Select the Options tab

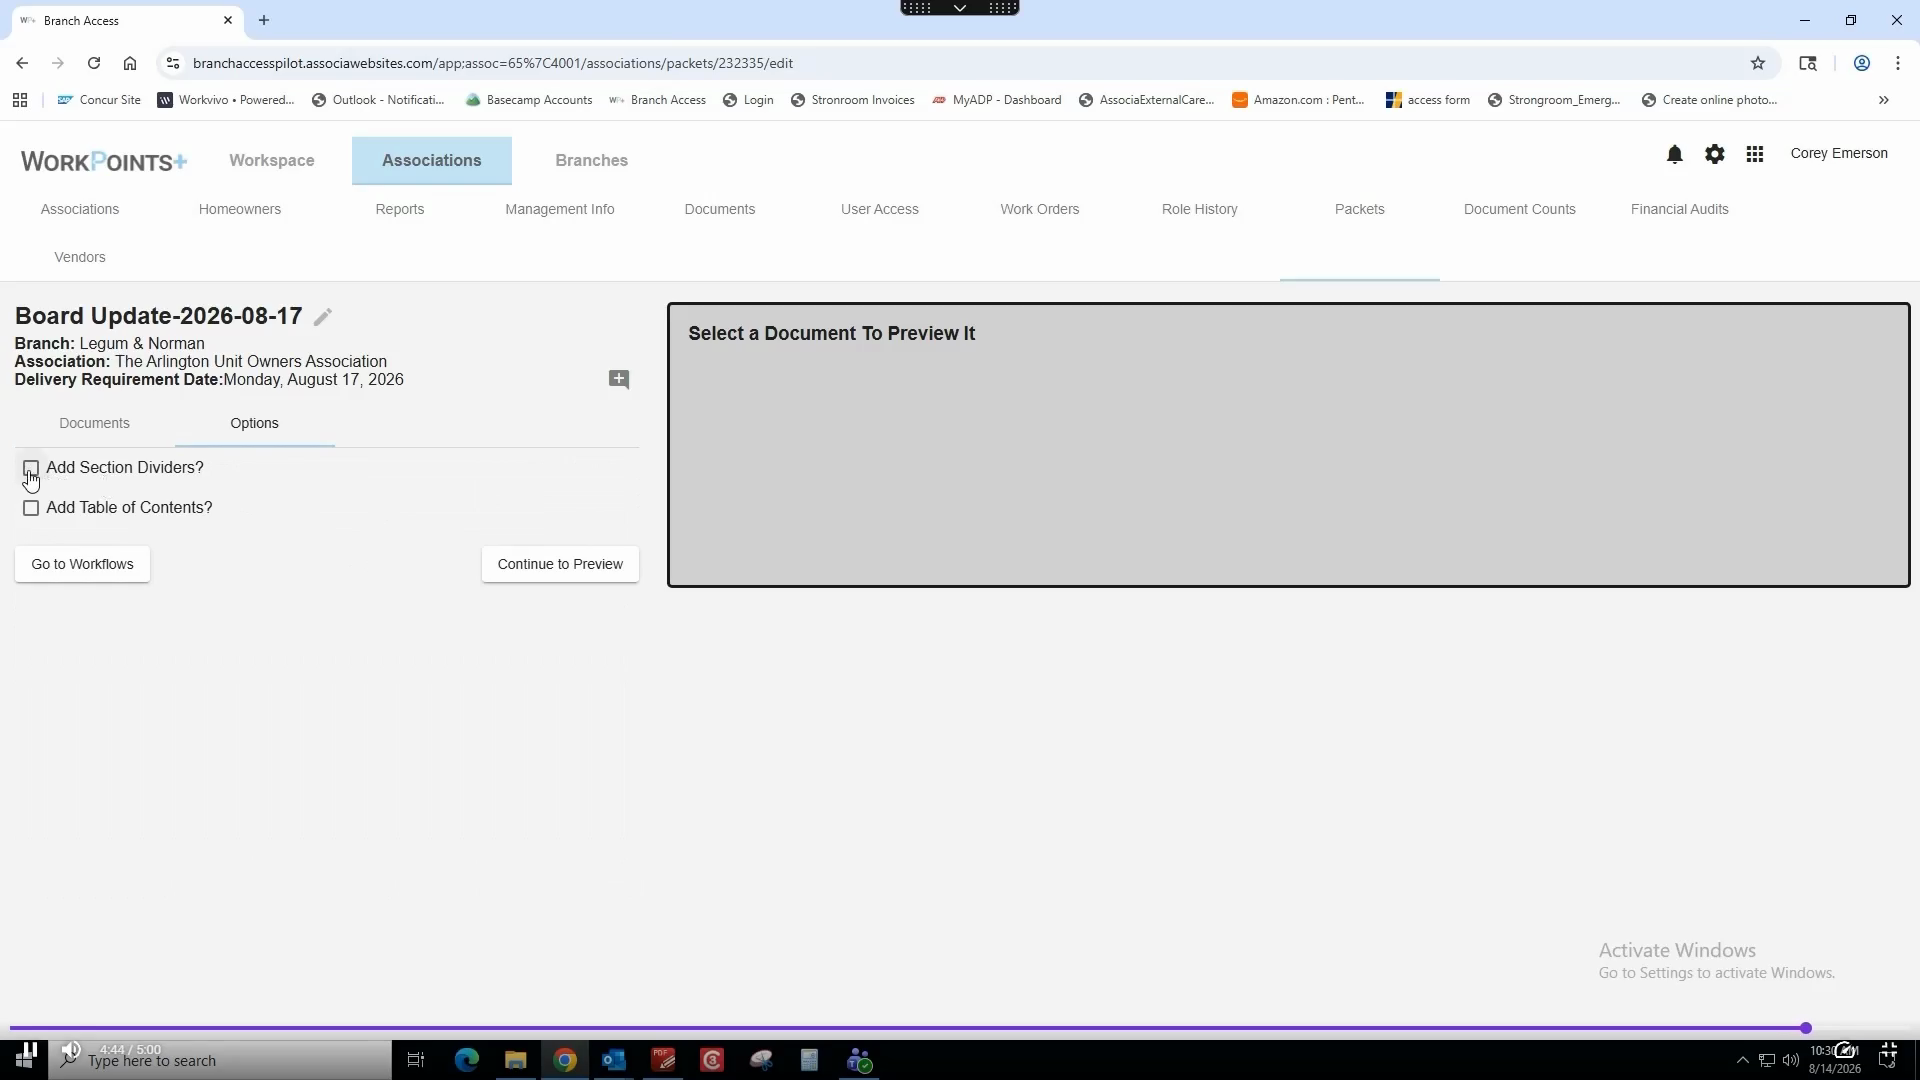coord(254,423)
